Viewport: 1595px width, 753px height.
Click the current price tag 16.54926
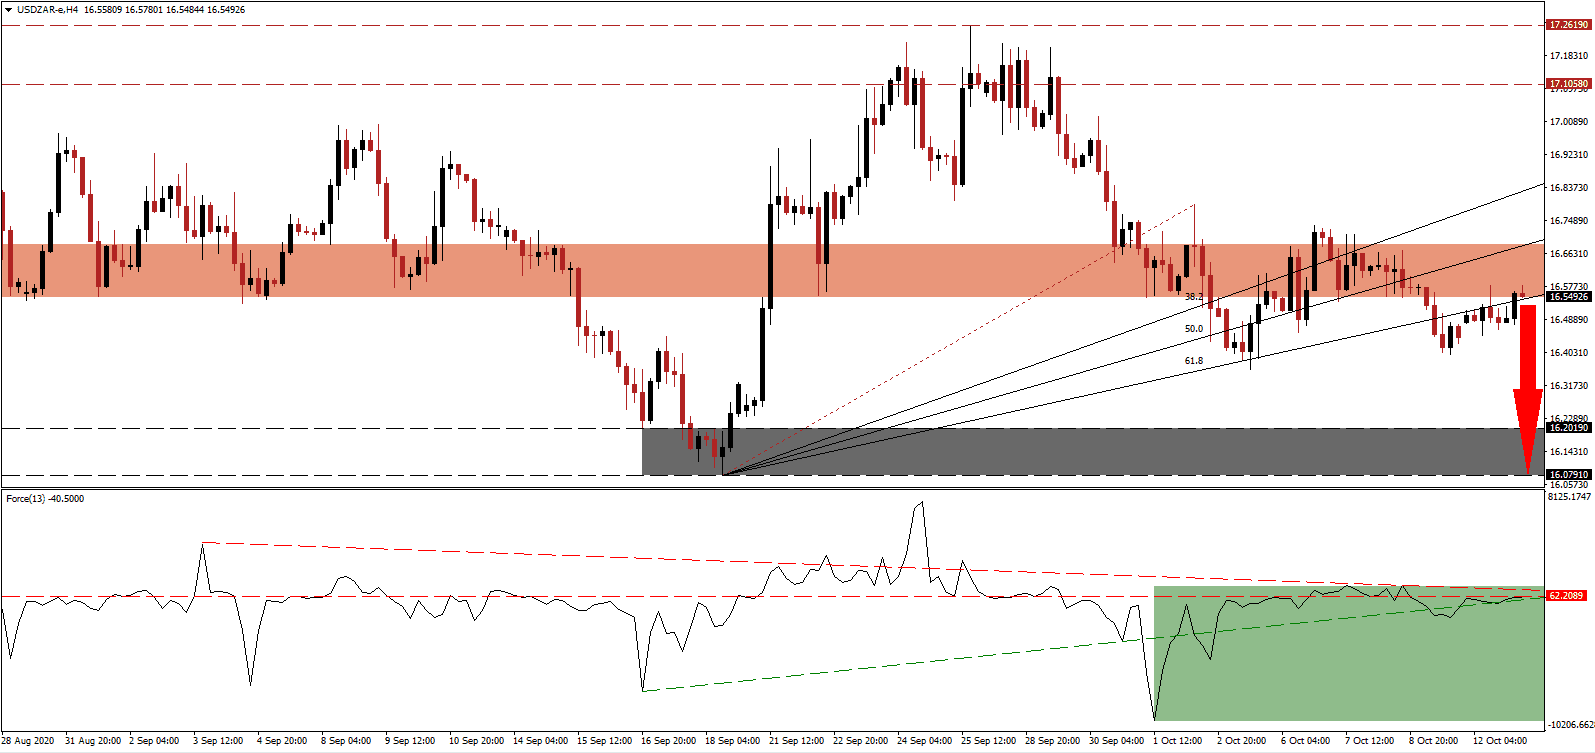[x=1567, y=297]
